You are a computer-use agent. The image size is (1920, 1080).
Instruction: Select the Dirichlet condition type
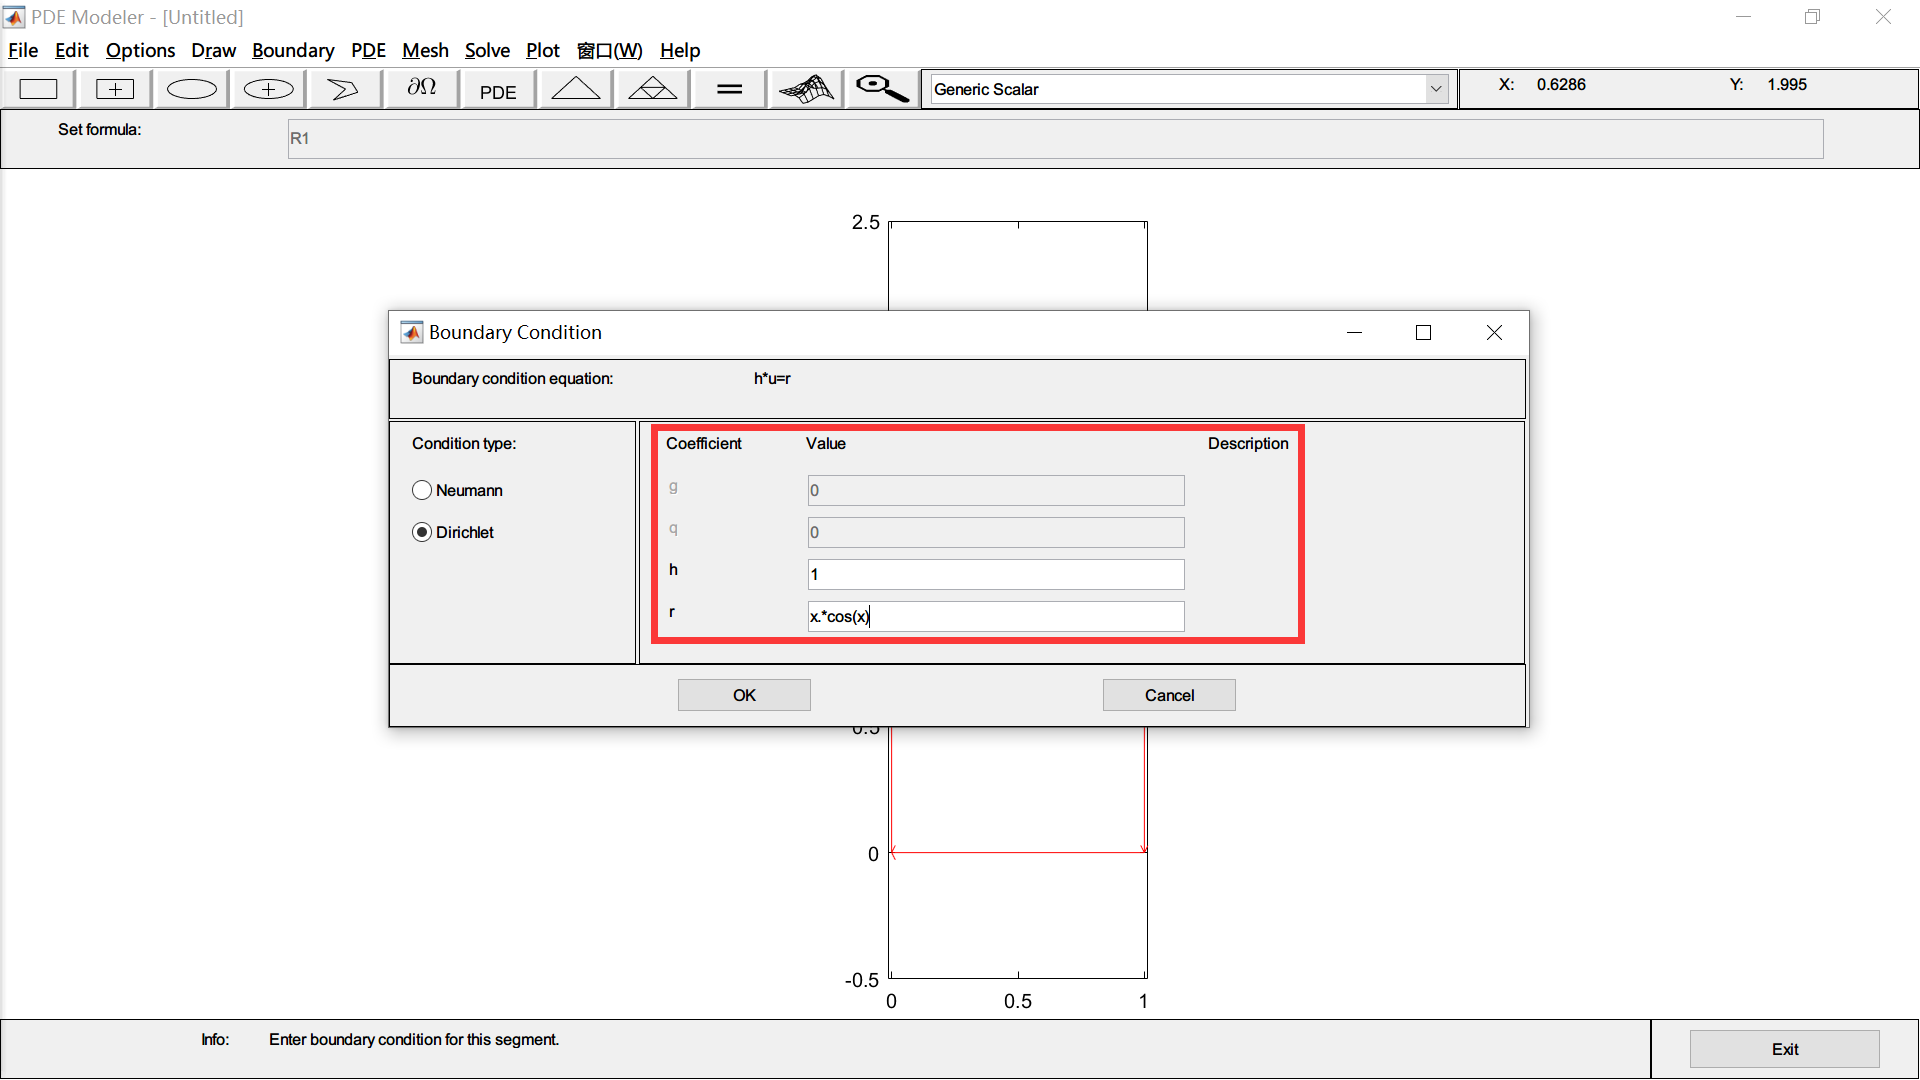[422, 532]
